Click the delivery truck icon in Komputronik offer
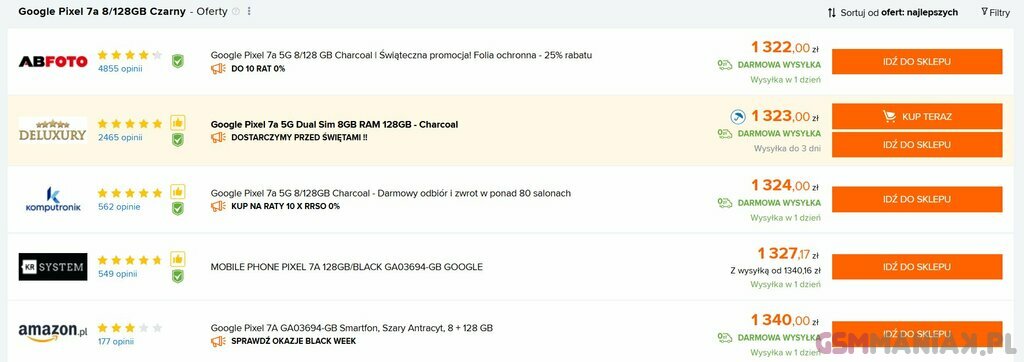The width and height of the screenshot is (1024, 362). tap(725, 203)
